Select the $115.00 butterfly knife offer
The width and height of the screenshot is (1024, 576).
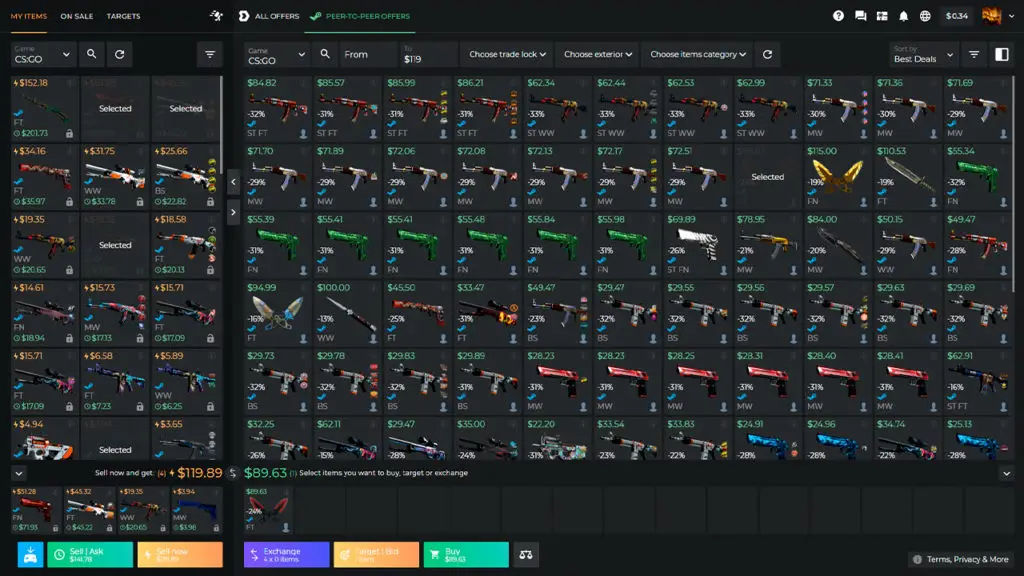coord(837,177)
